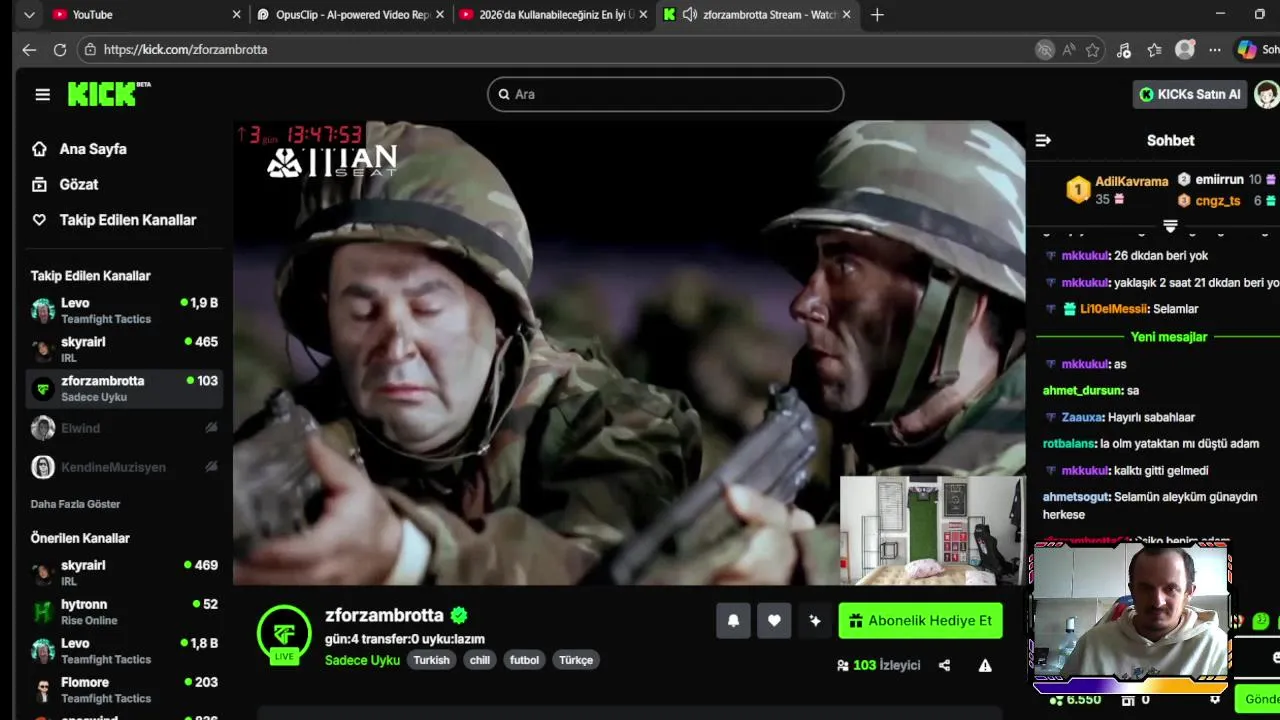Open the tab search dropdown arrow
1280x720 pixels.
tap(29, 14)
